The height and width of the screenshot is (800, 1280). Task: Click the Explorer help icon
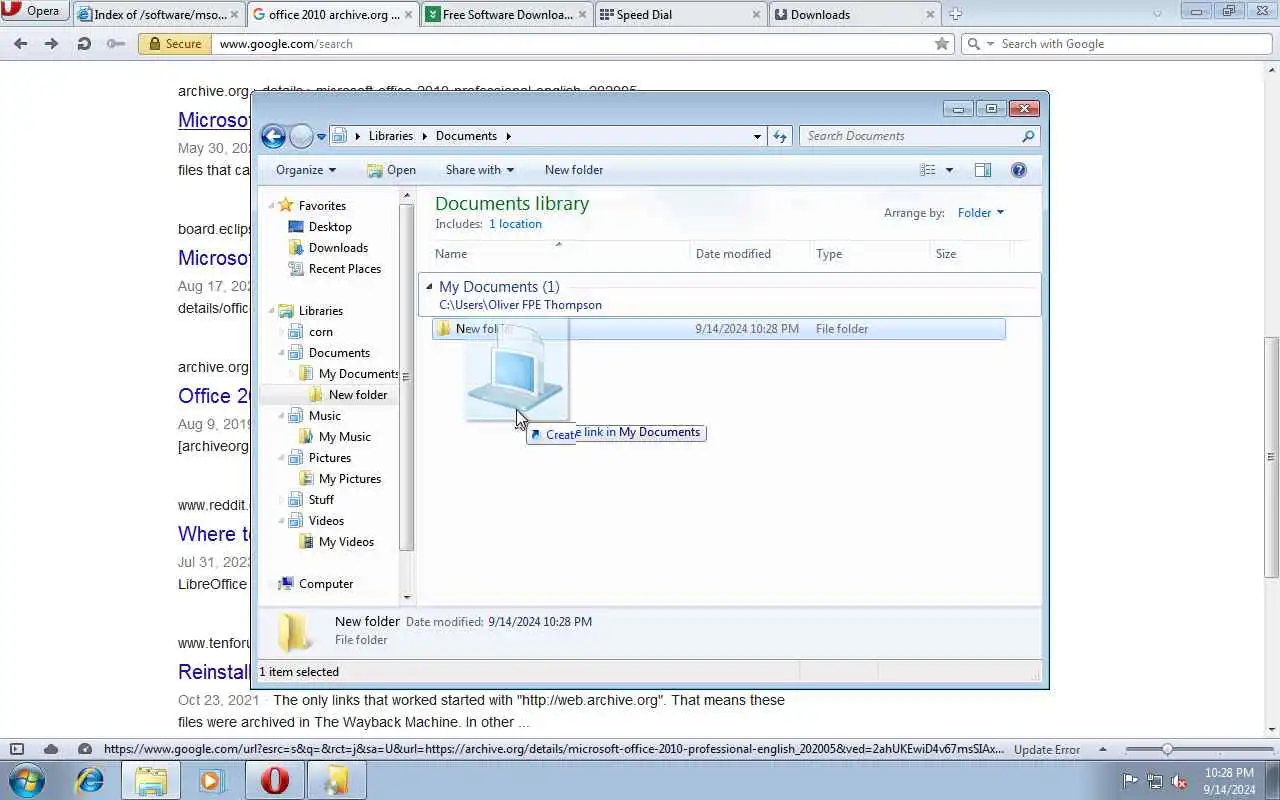point(1019,170)
